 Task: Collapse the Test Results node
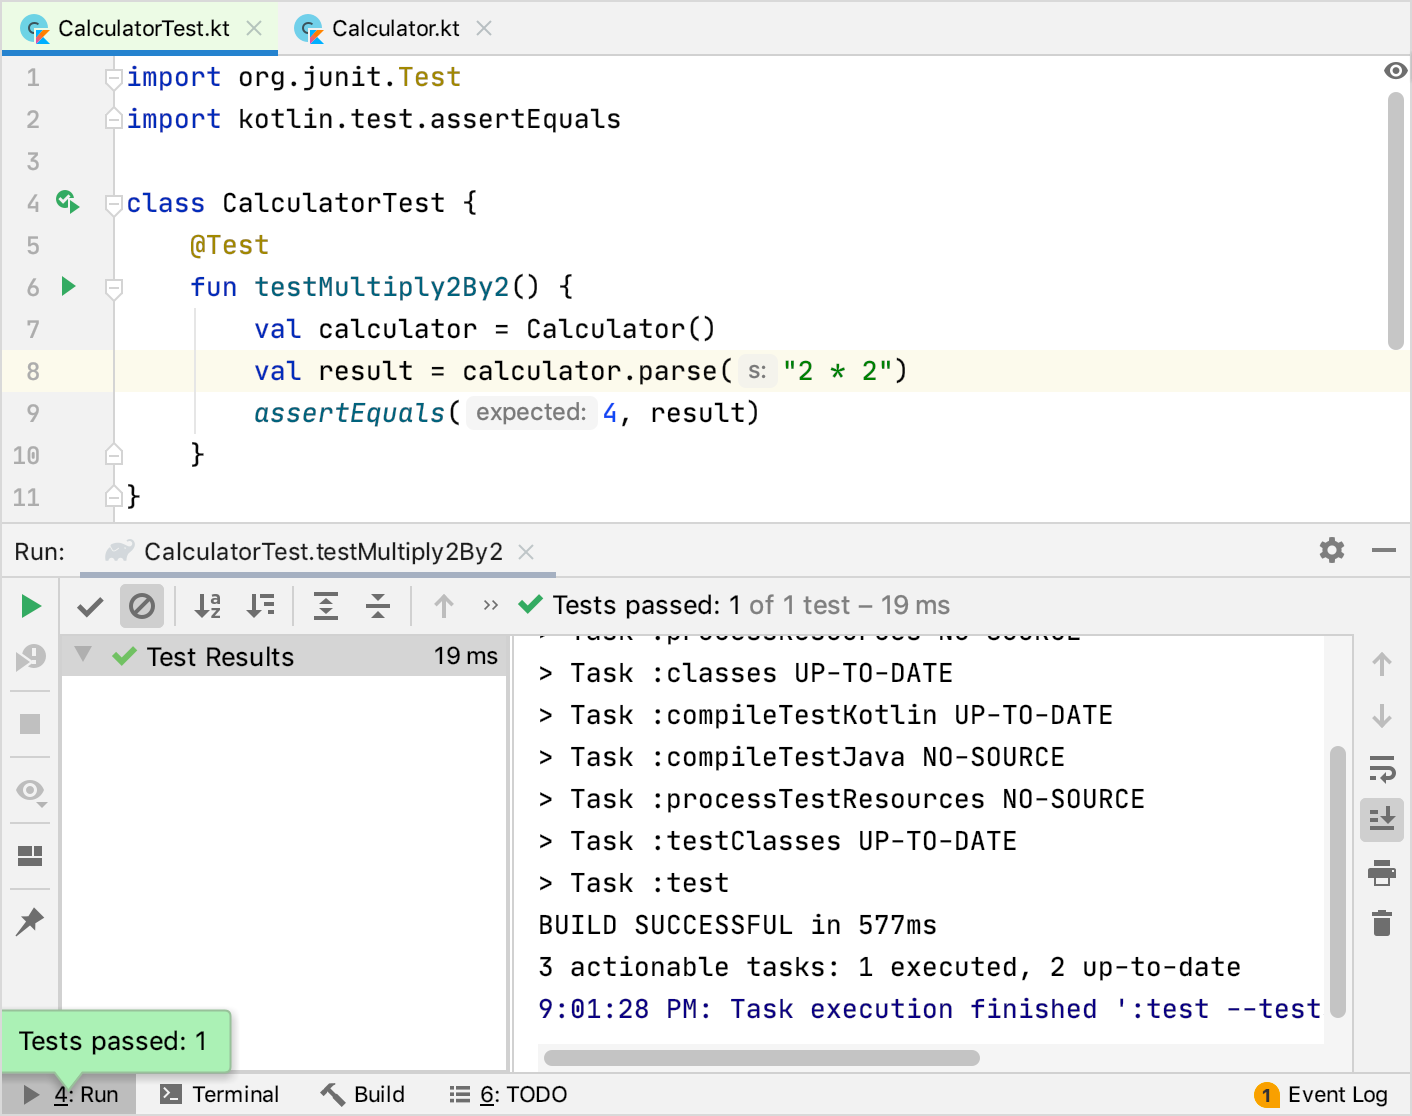(x=82, y=656)
